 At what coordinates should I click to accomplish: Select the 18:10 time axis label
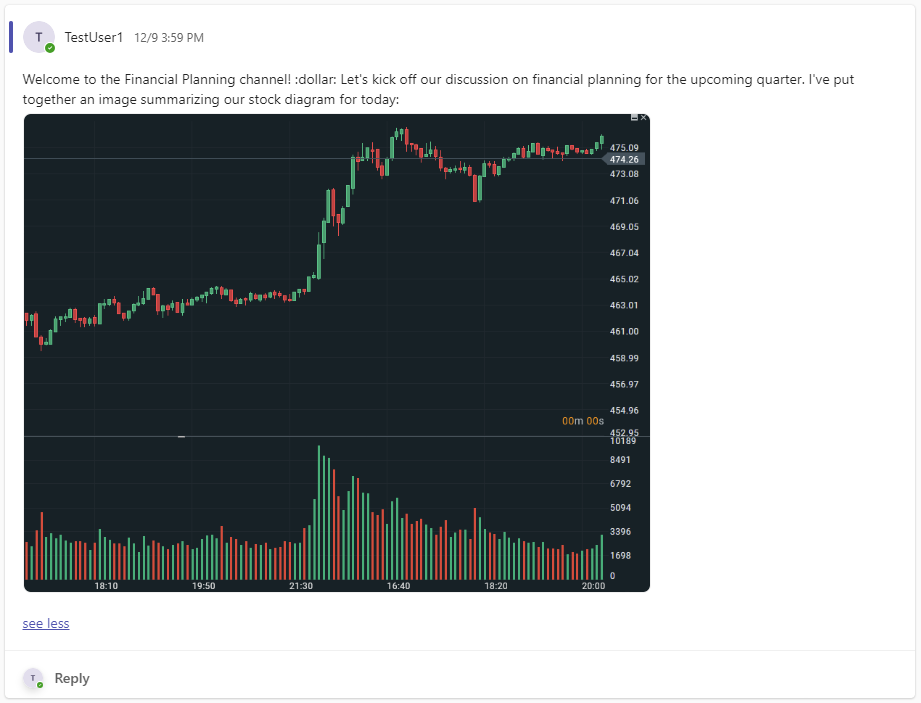(106, 586)
